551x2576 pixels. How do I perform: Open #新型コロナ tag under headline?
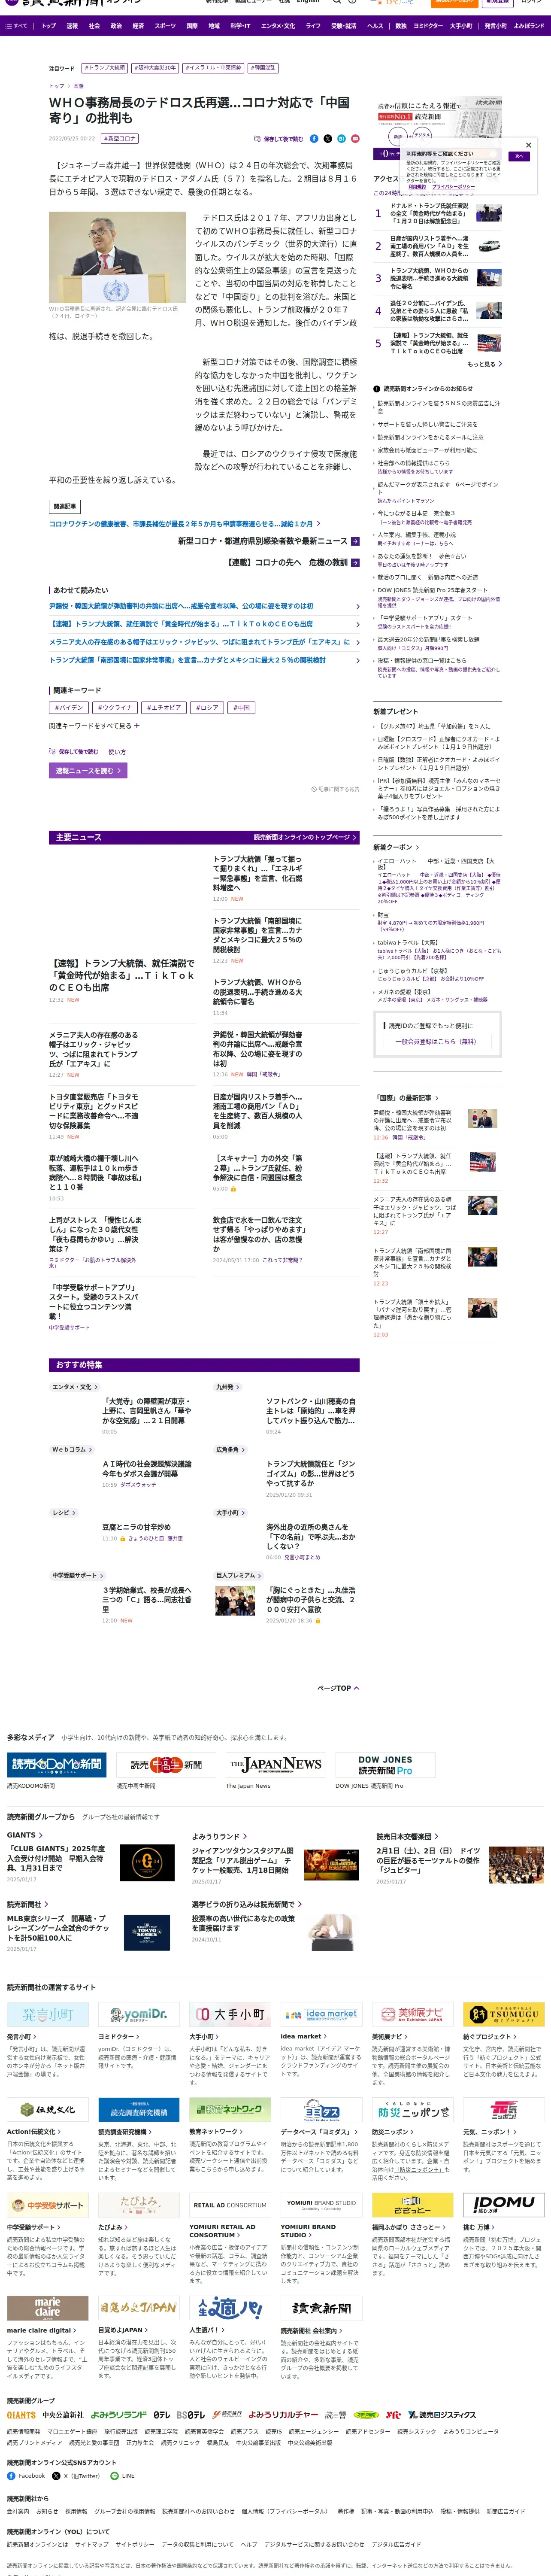[121, 139]
